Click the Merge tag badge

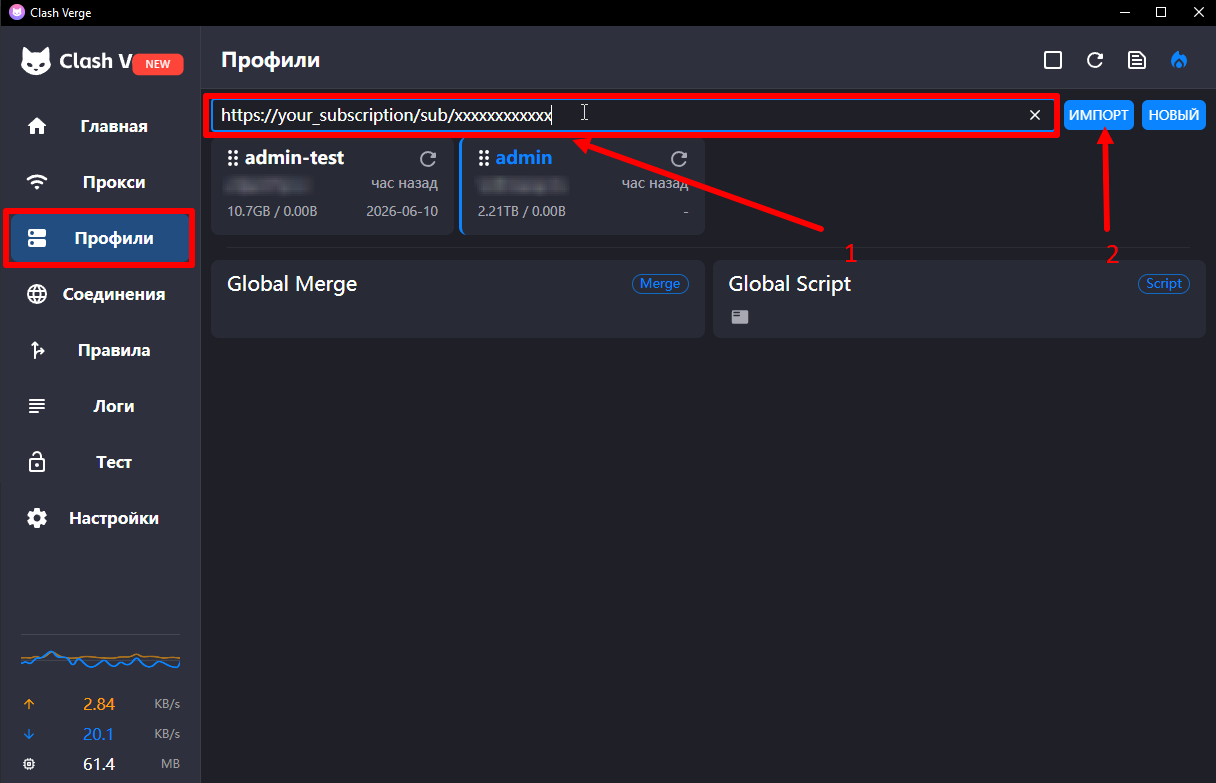coord(660,284)
